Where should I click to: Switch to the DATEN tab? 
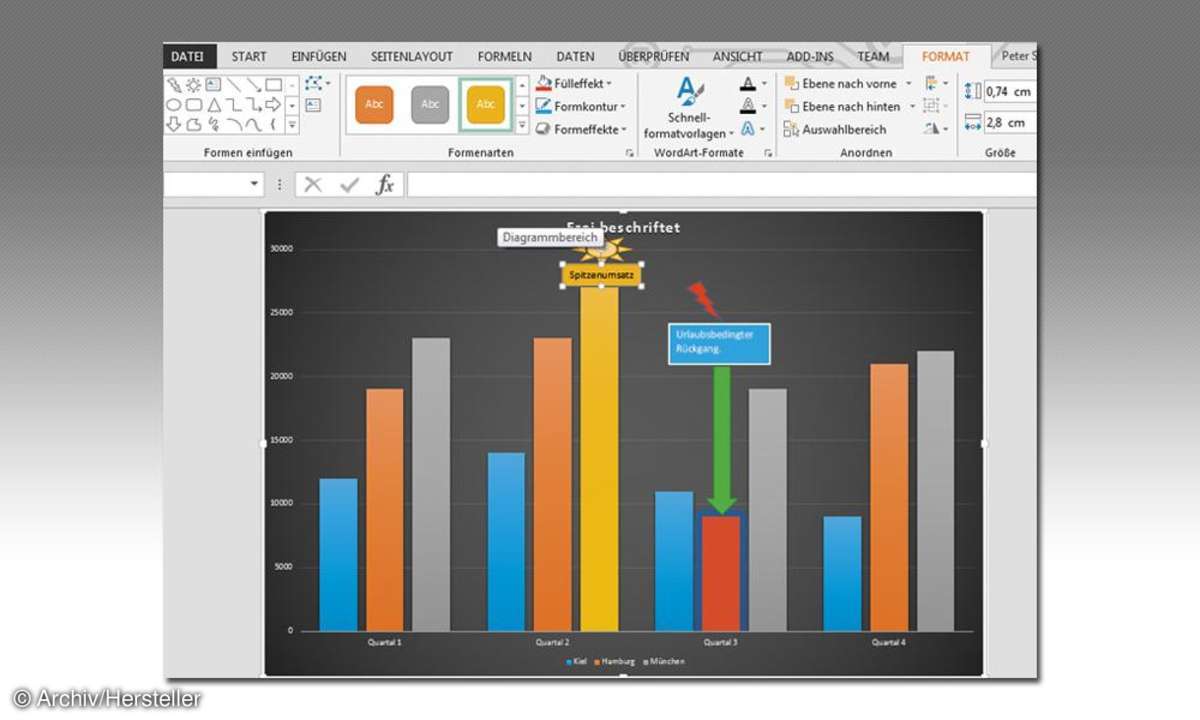tap(575, 57)
